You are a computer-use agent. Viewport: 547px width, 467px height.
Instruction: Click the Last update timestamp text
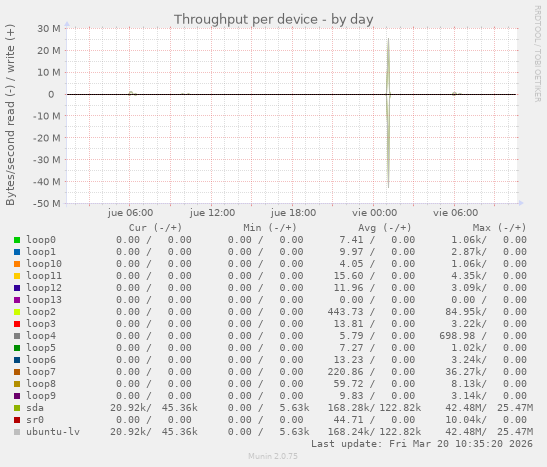pyautogui.click(x=422, y=444)
